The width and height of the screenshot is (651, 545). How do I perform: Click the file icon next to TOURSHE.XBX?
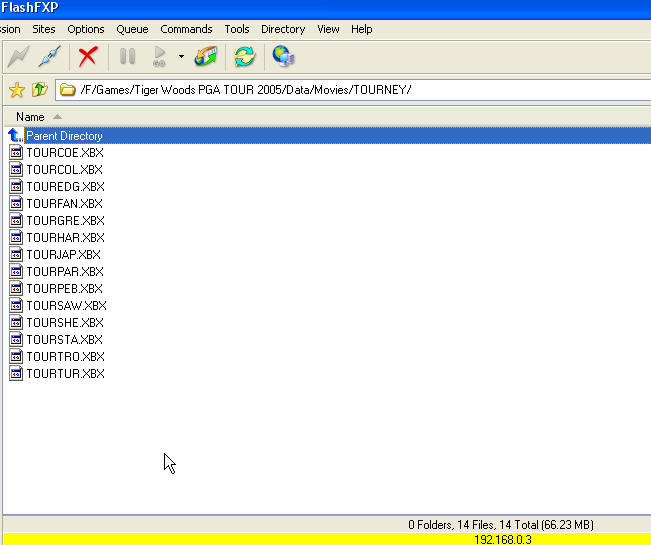click(x=16, y=323)
